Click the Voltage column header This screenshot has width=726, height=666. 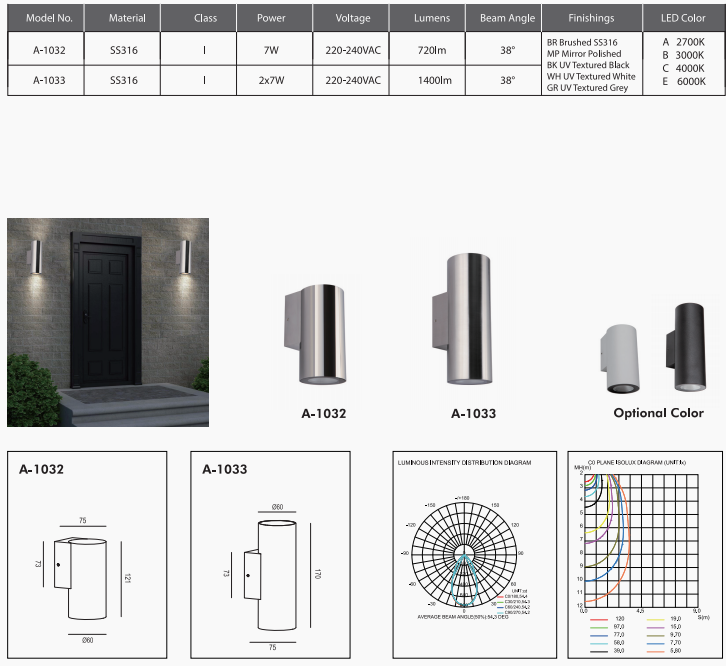351,18
